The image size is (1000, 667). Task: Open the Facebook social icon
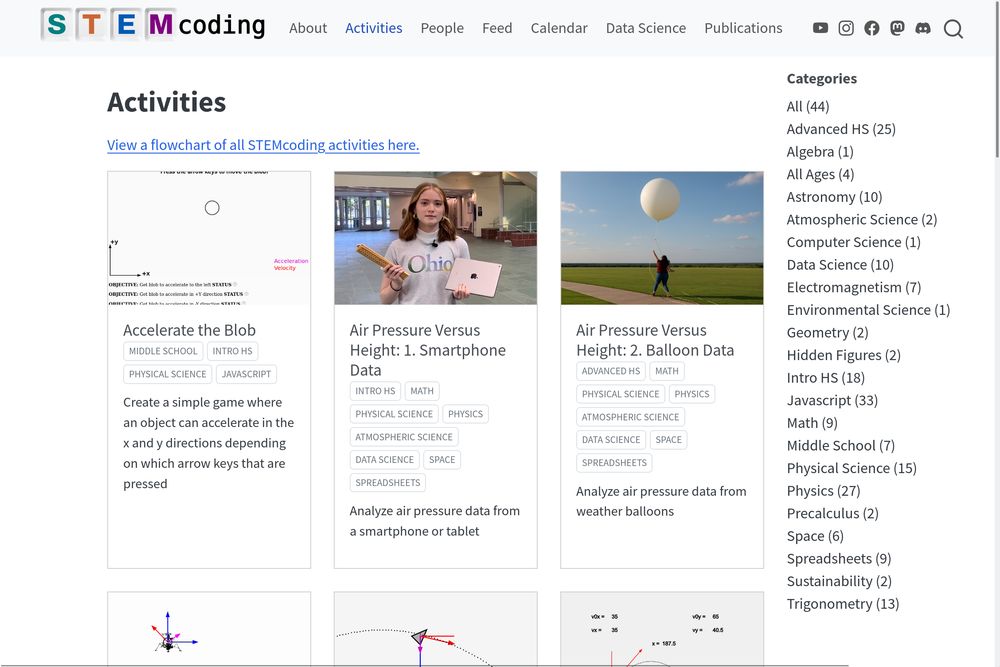[x=871, y=28]
